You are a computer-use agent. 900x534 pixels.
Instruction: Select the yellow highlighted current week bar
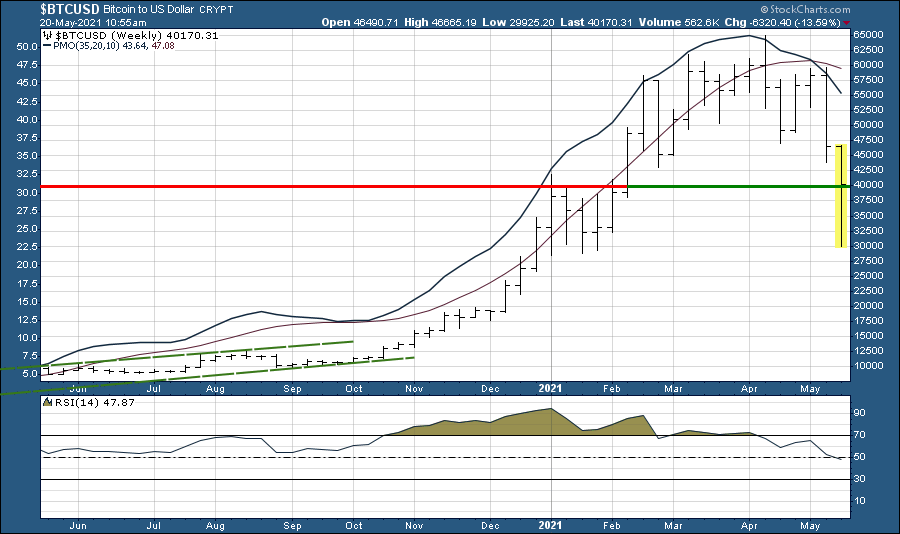tap(843, 195)
